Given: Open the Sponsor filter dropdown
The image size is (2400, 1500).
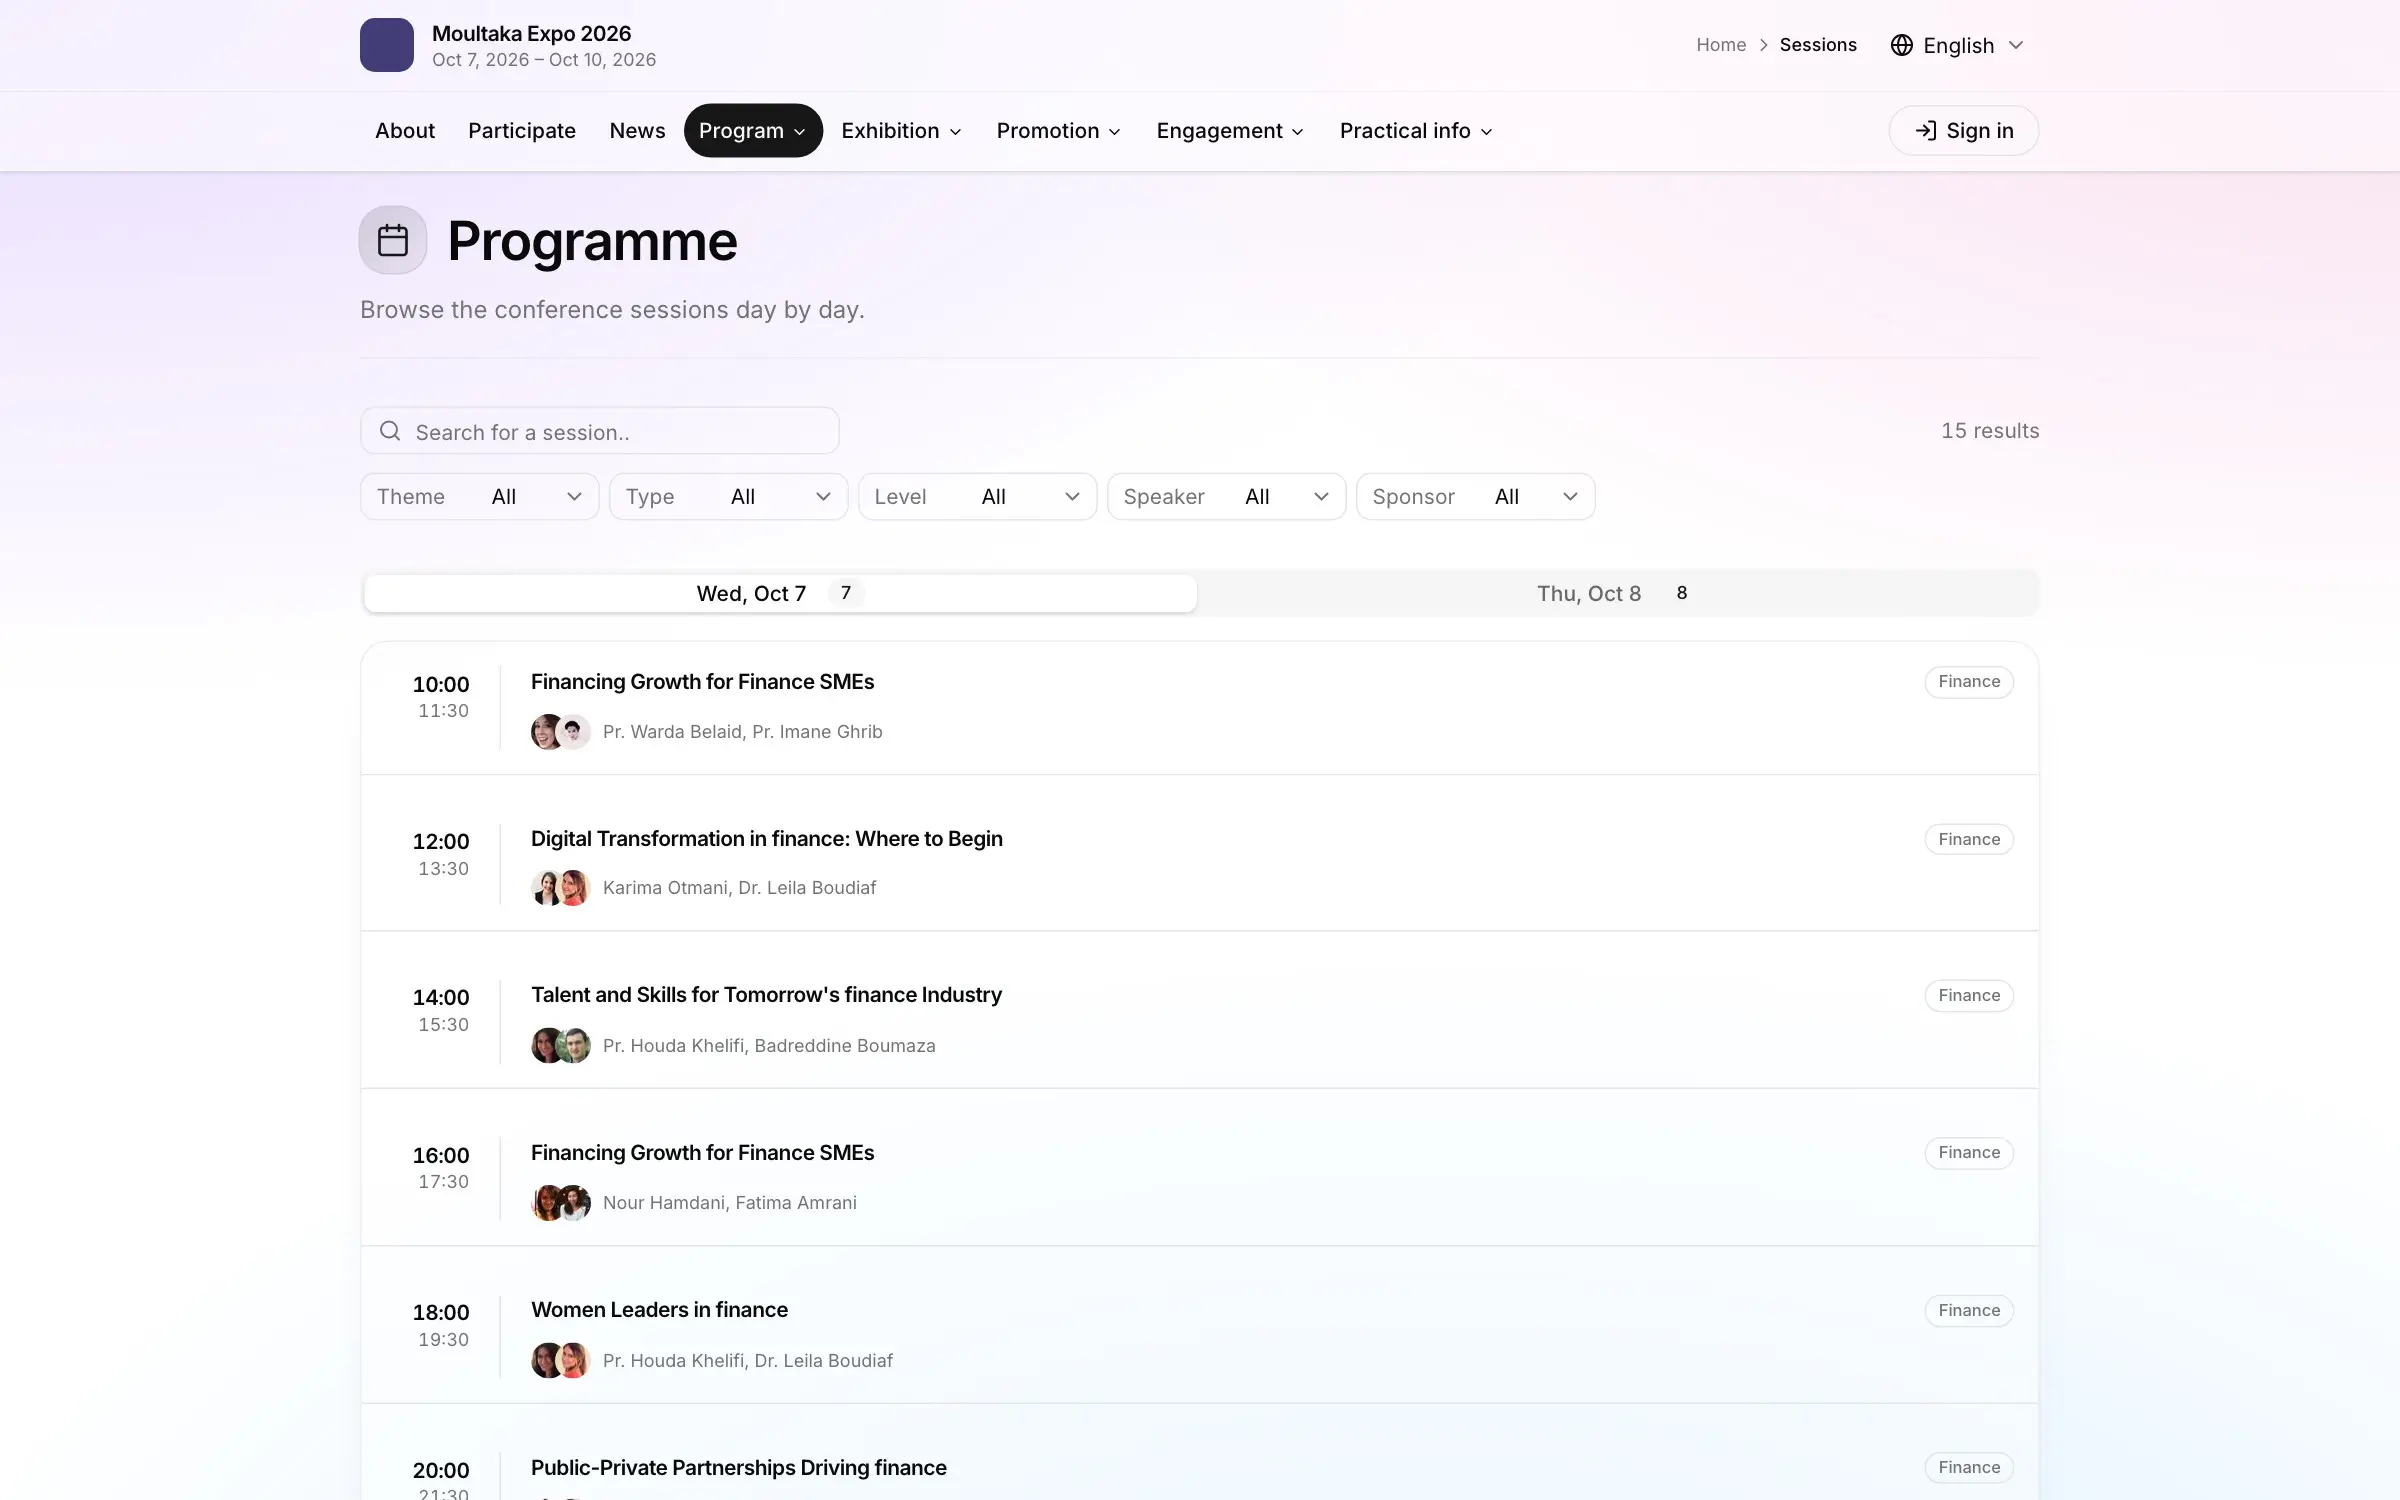Looking at the screenshot, I should 1476,496.
